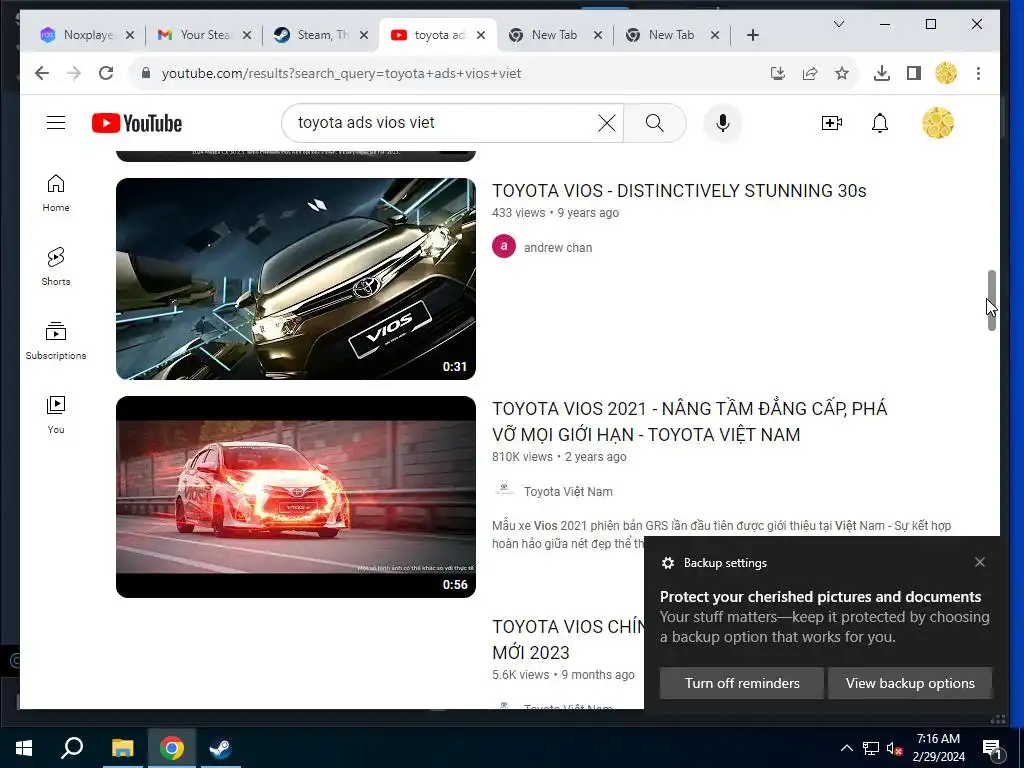Viewport: 1024px width, 768px height.
Task: Go forward in Chrome
Action: click(74, 73)
